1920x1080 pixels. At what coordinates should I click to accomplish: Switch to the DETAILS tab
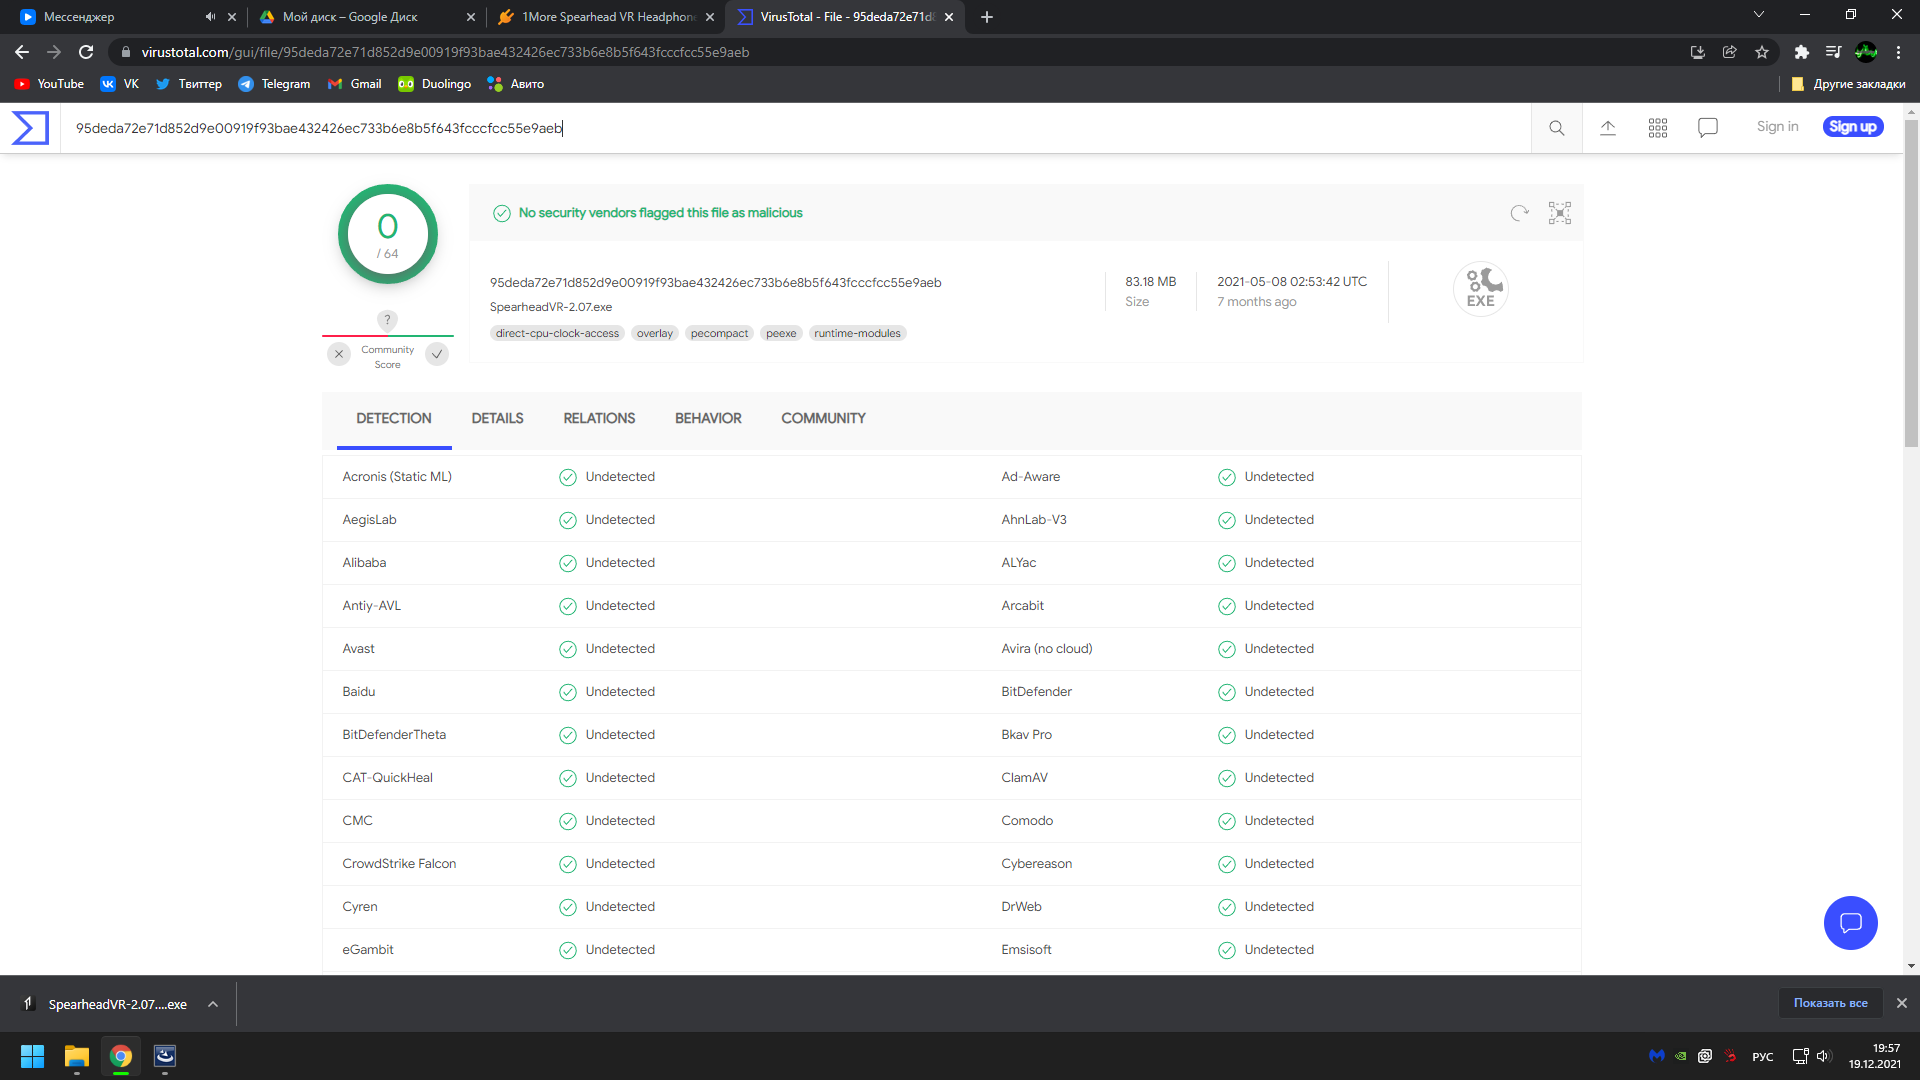[498, 419]
